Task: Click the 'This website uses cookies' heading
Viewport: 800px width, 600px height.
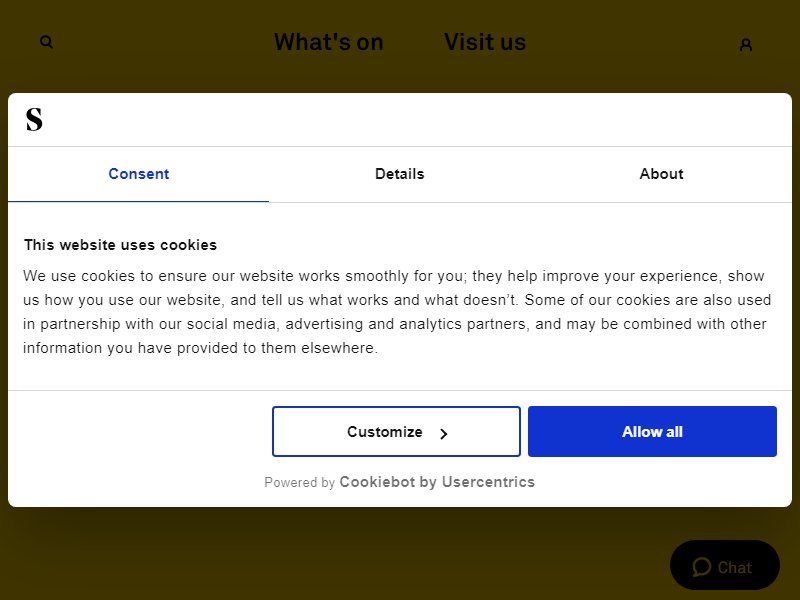Action: point(120,245)
